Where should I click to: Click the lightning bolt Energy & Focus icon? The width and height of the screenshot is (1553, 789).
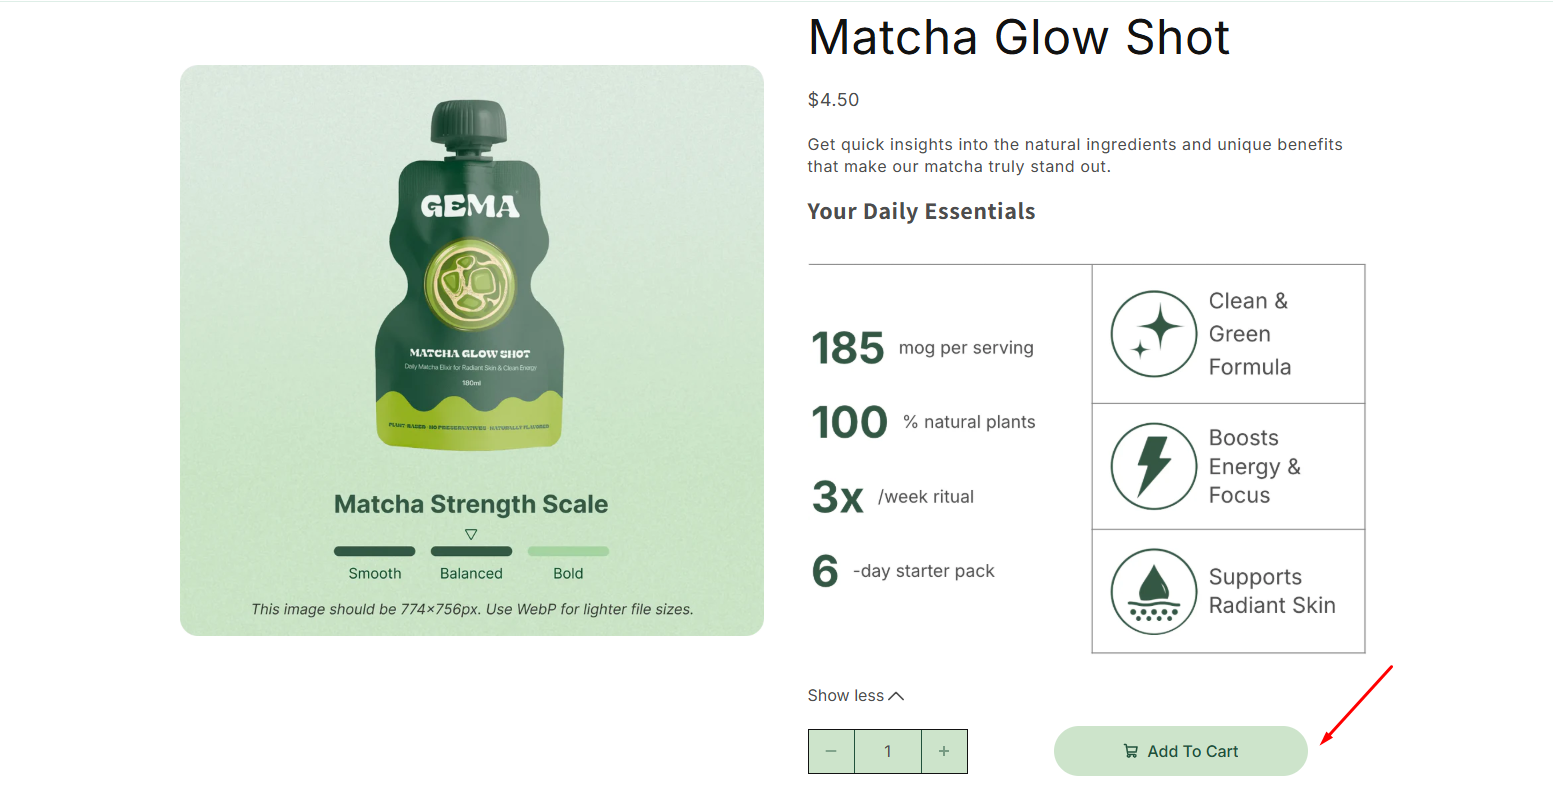[1153, 466]
